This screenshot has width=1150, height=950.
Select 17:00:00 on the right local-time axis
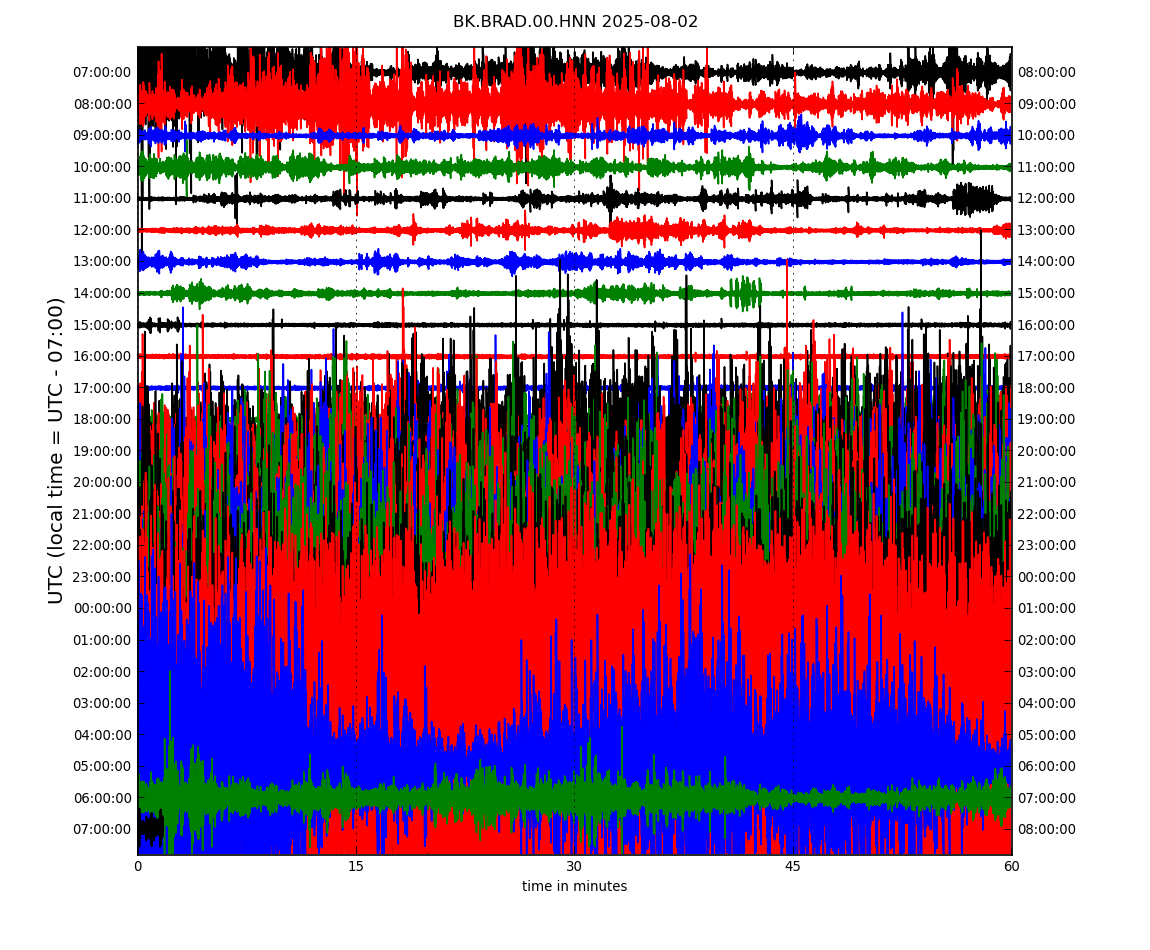1047,357
